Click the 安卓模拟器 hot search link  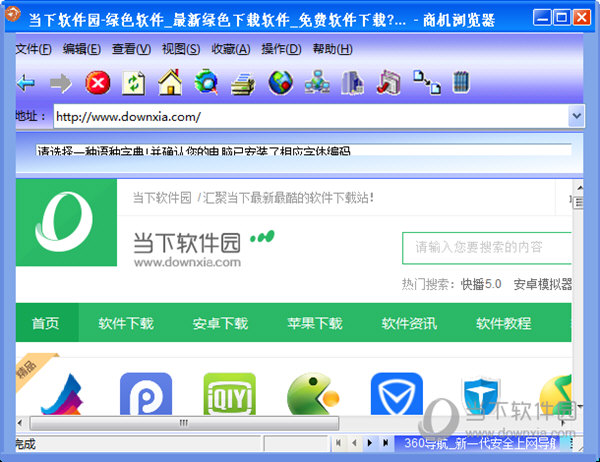542,284
